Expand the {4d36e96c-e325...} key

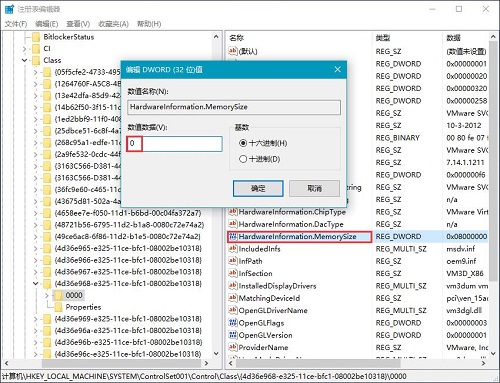click(35, 354)
